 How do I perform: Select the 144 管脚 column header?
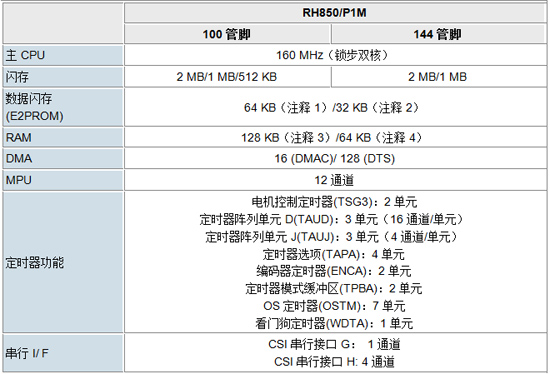click(x=438, y=34)
